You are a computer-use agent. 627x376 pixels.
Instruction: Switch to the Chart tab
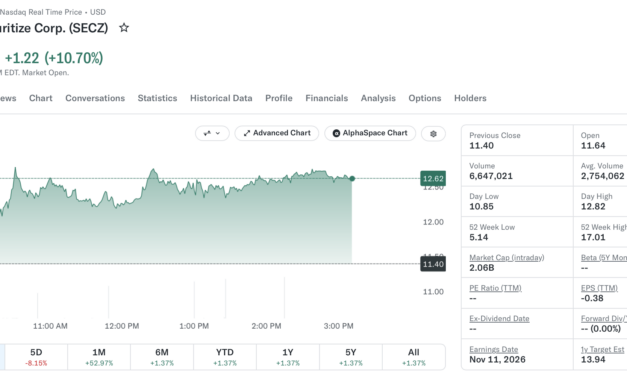pyautogui.click(x=40, y=98)
